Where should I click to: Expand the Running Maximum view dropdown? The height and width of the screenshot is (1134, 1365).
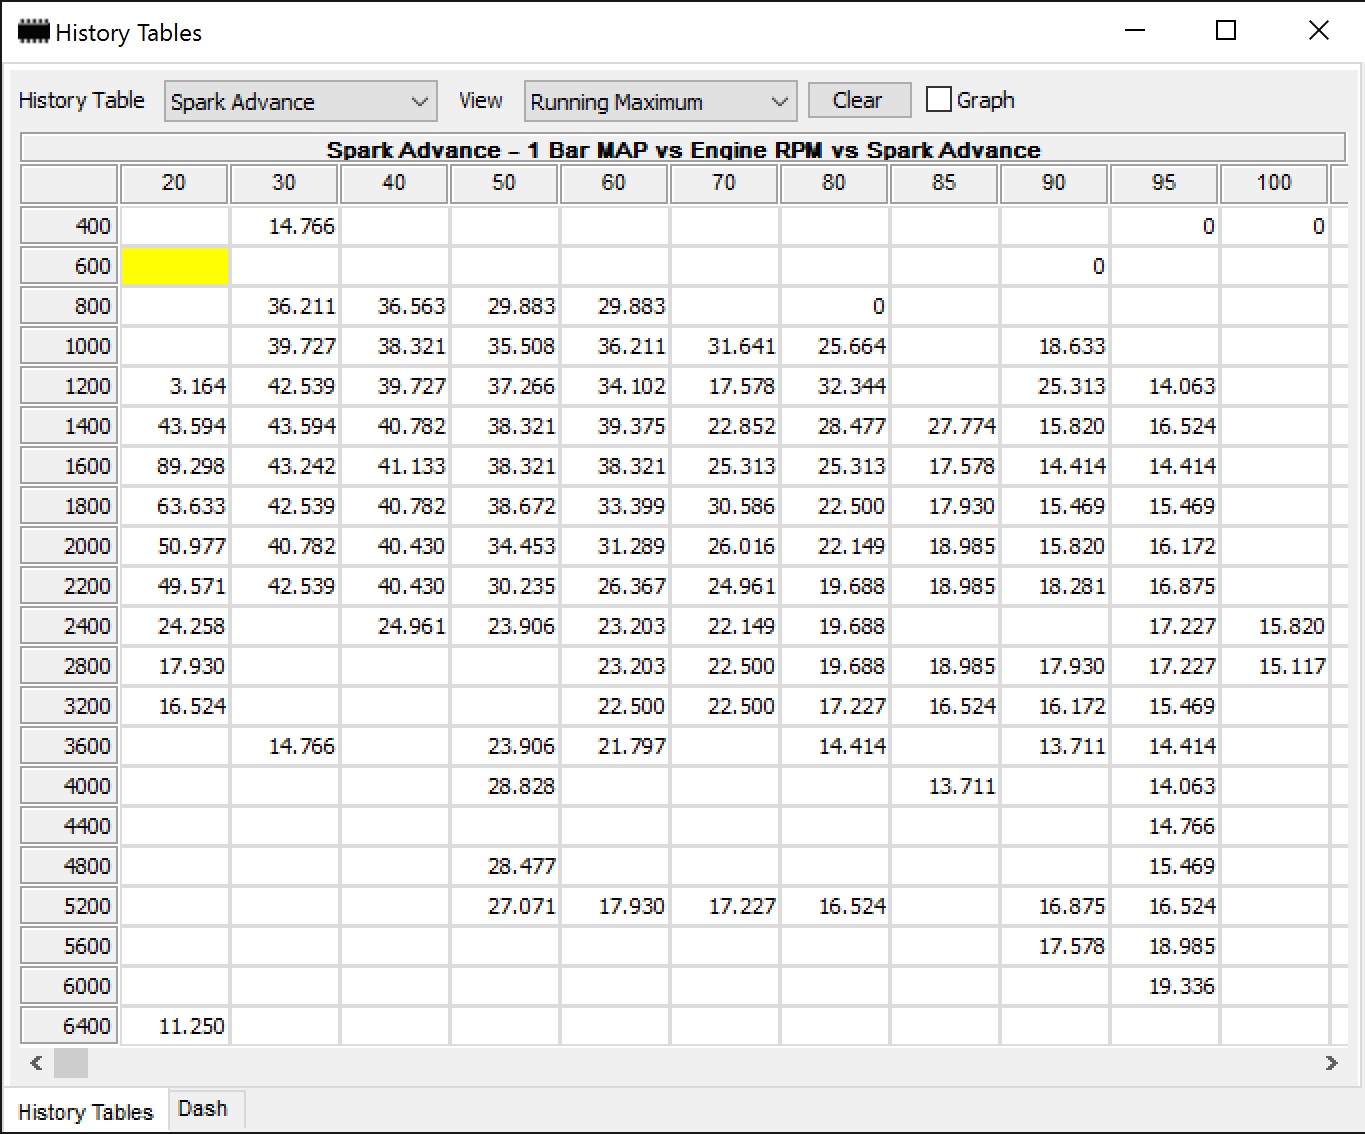660,101
